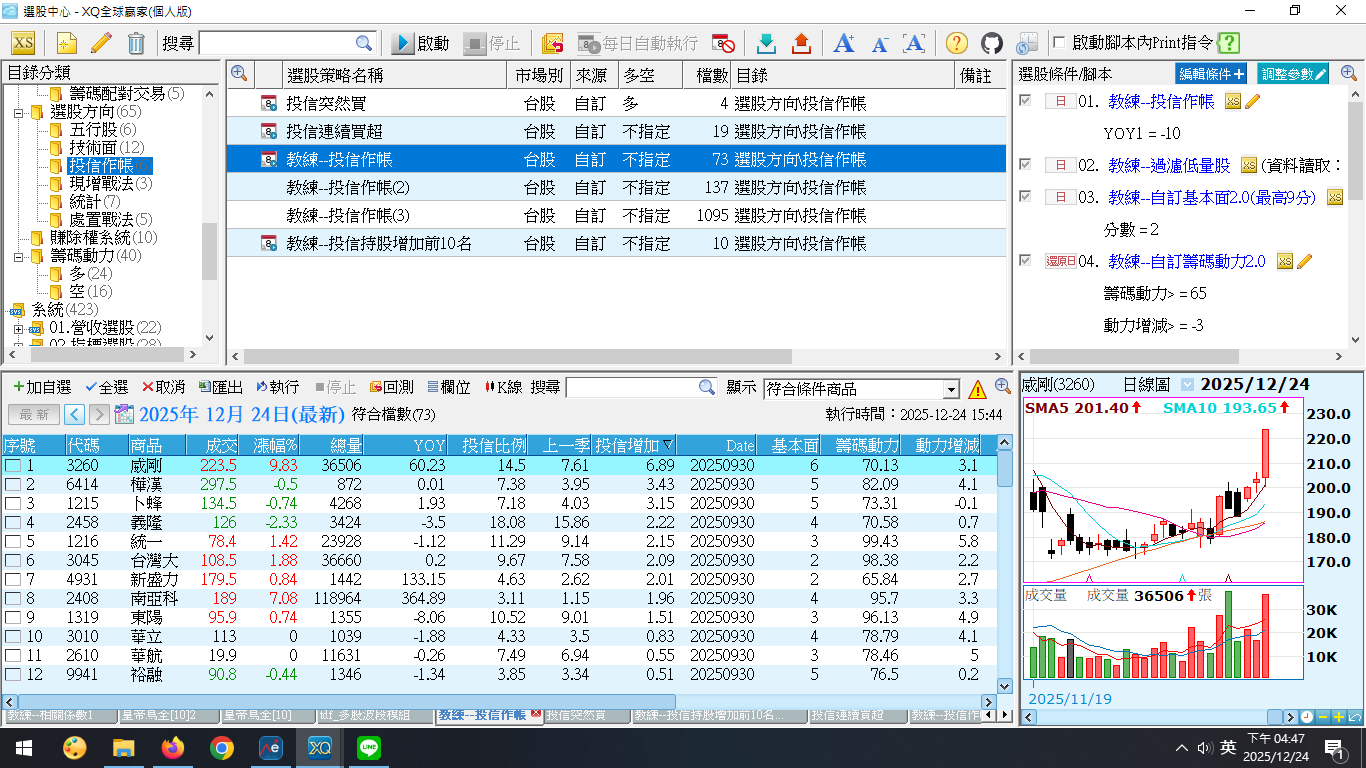1366x768 pixels.
Task: Enable the 啟動腳本內Print指令 checkbox
Action: 1060,43
